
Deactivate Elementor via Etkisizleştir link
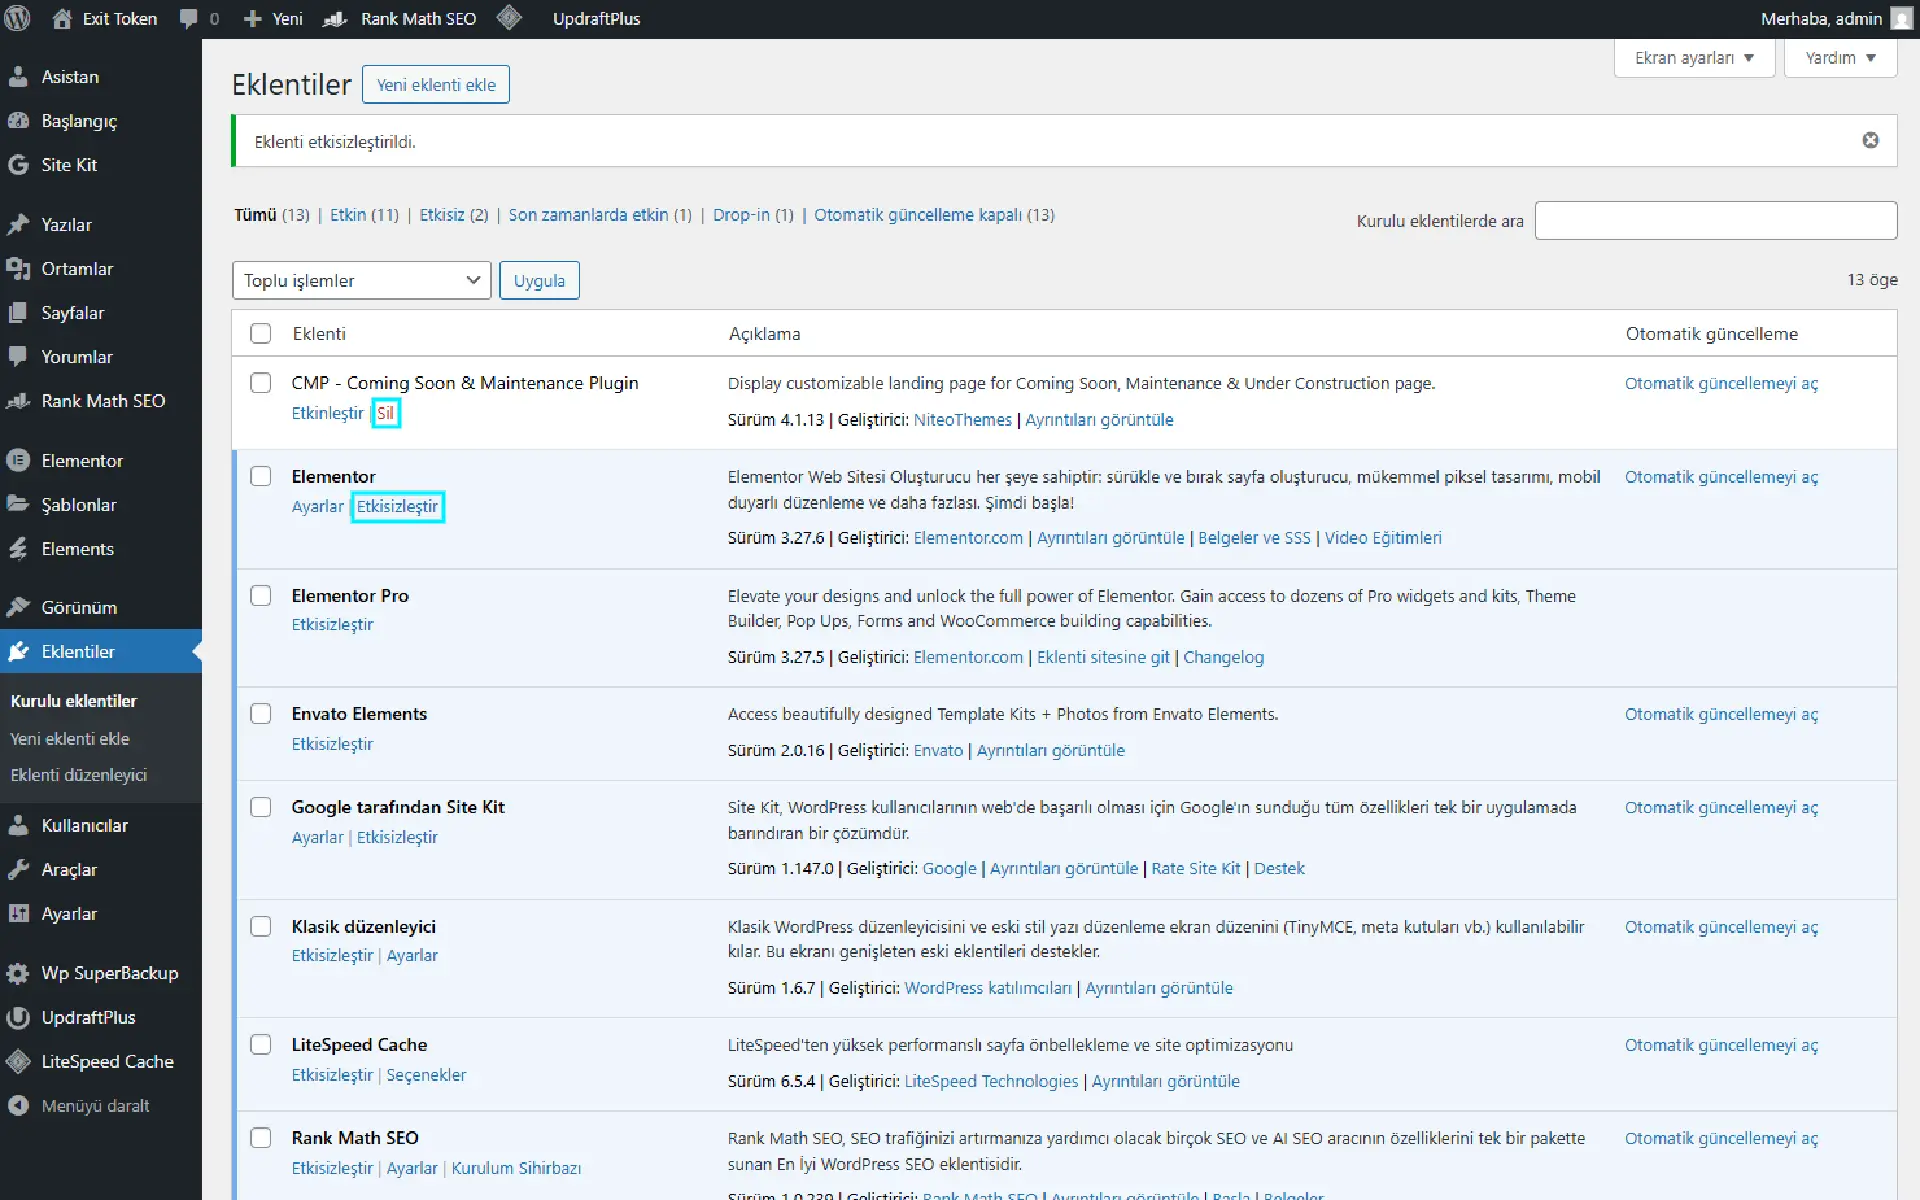click(x=397, y=506)
